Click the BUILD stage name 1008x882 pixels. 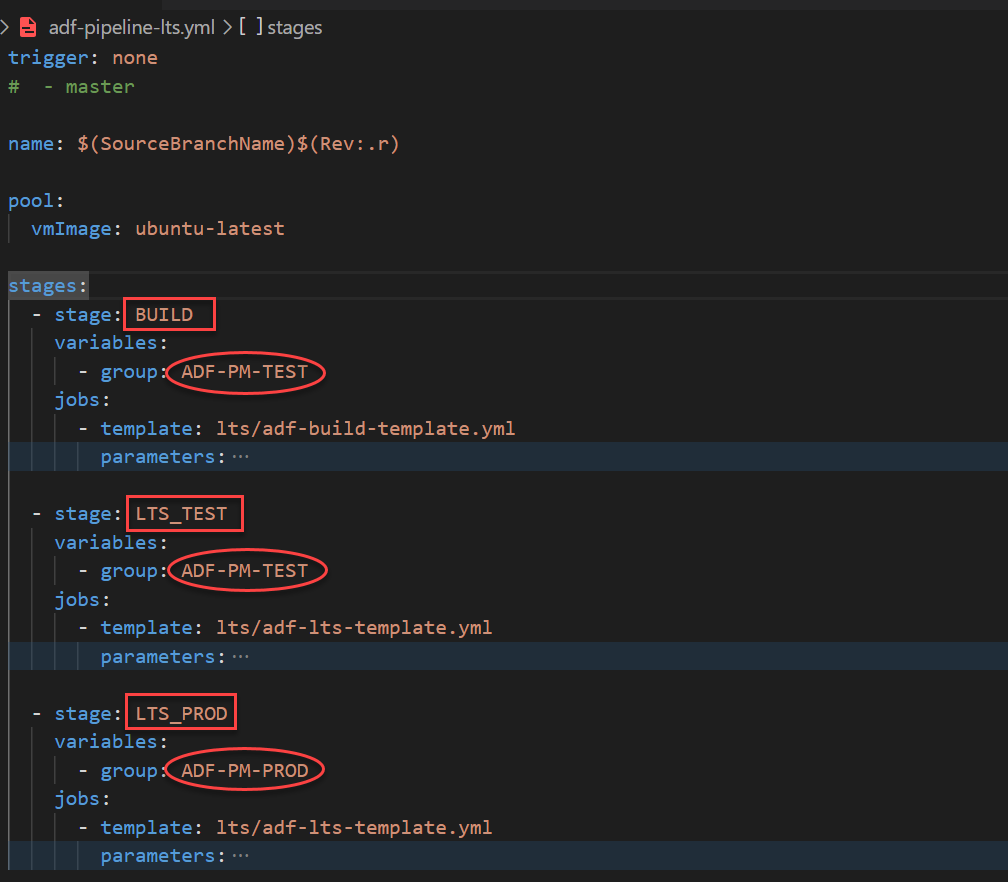pos(164,315)
